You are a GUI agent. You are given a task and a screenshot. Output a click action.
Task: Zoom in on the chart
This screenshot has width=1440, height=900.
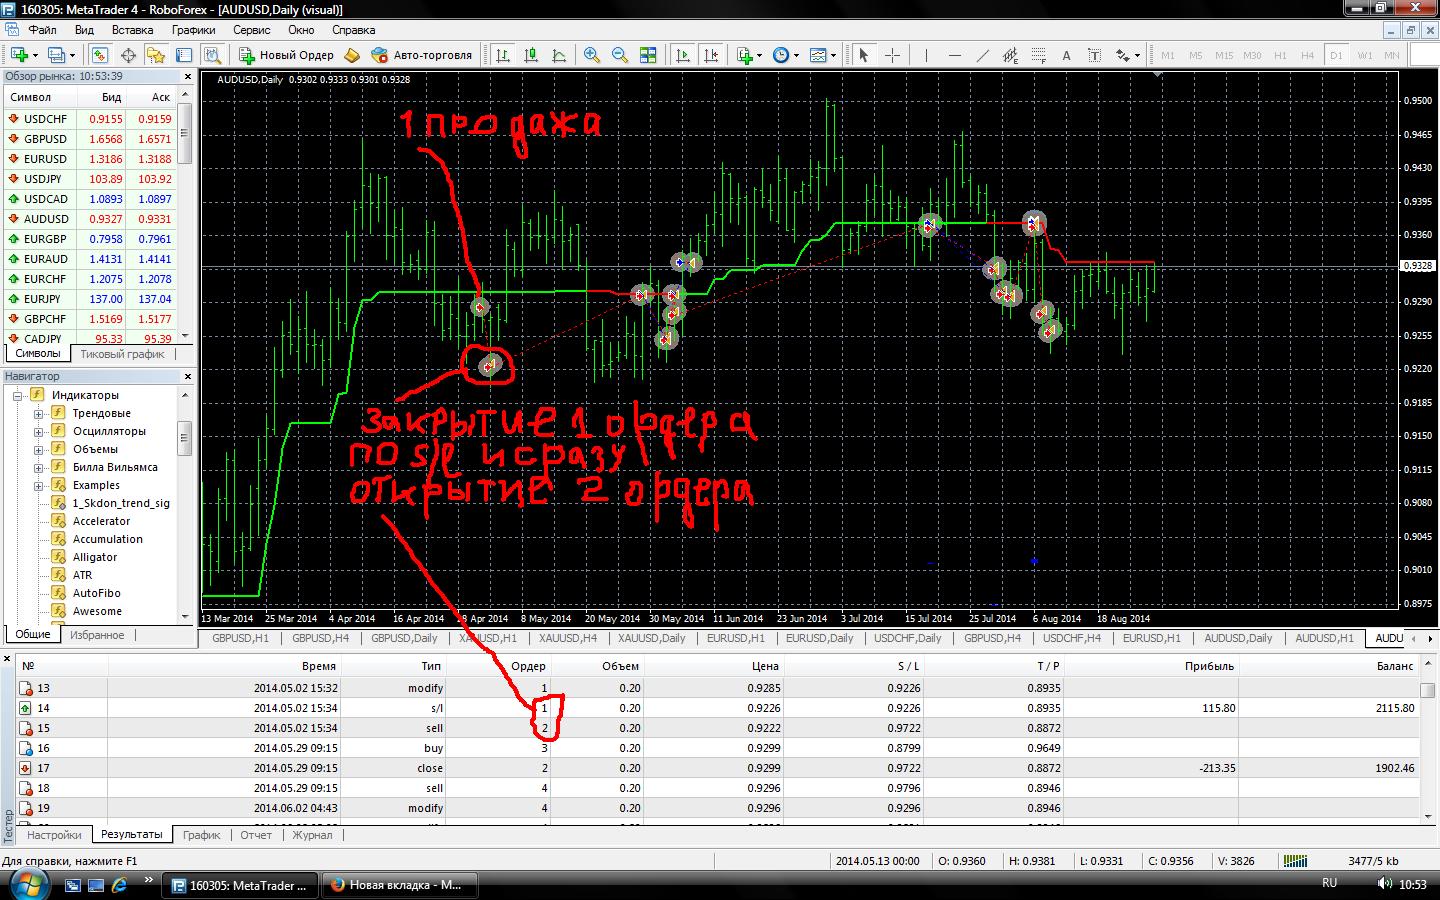[592, 55]
